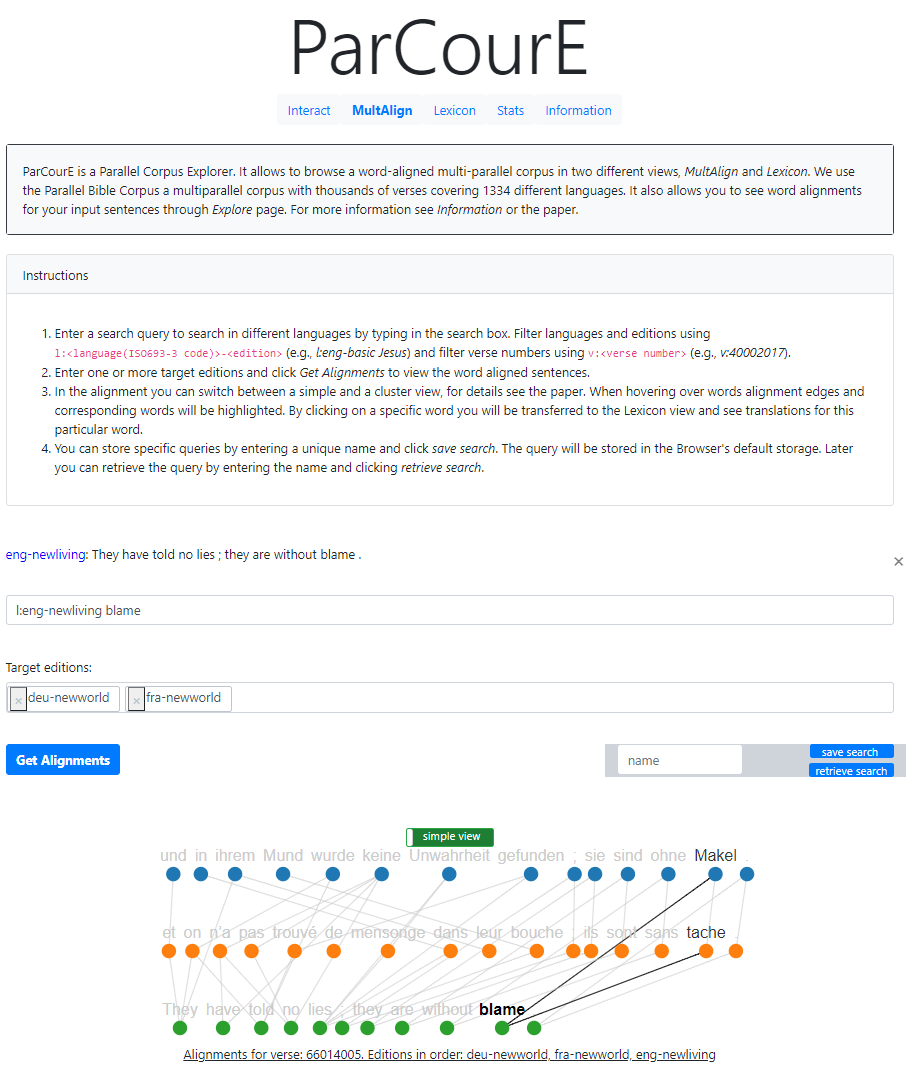916x1066 pixels.
Task: Open the eng-newliving edition link
Action: [46, 555]
